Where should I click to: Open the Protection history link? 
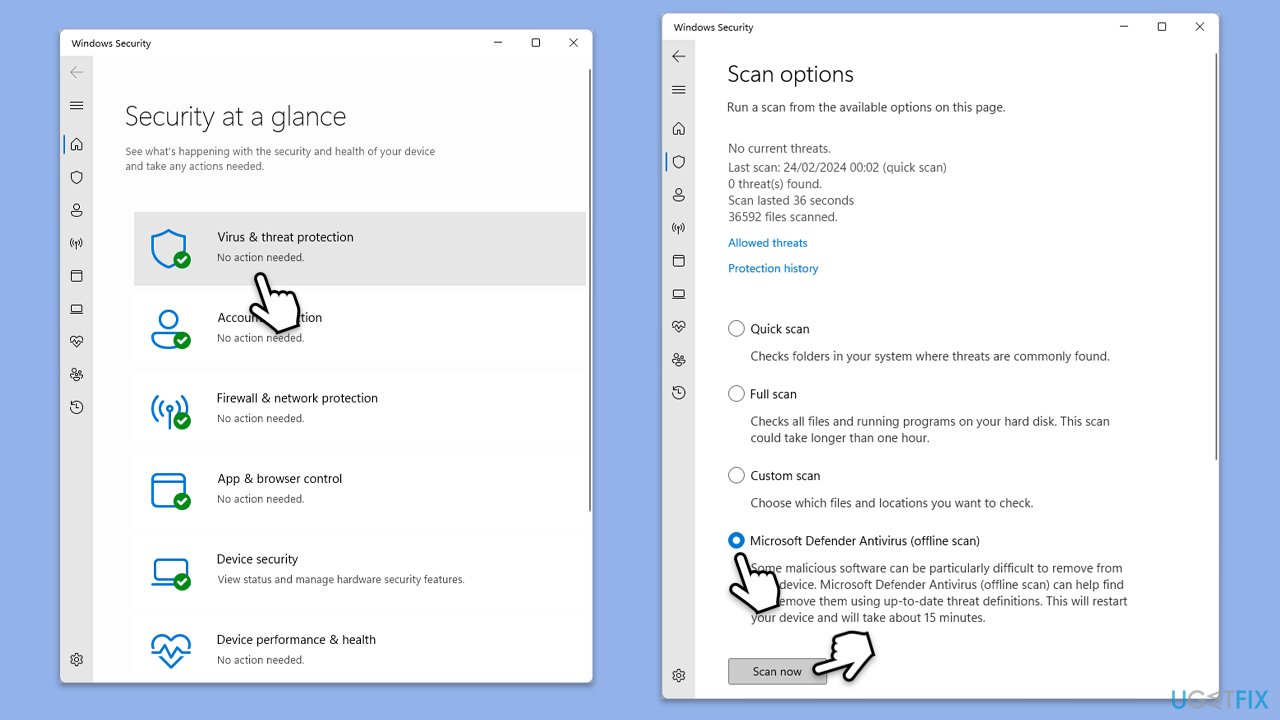point(773,269)
